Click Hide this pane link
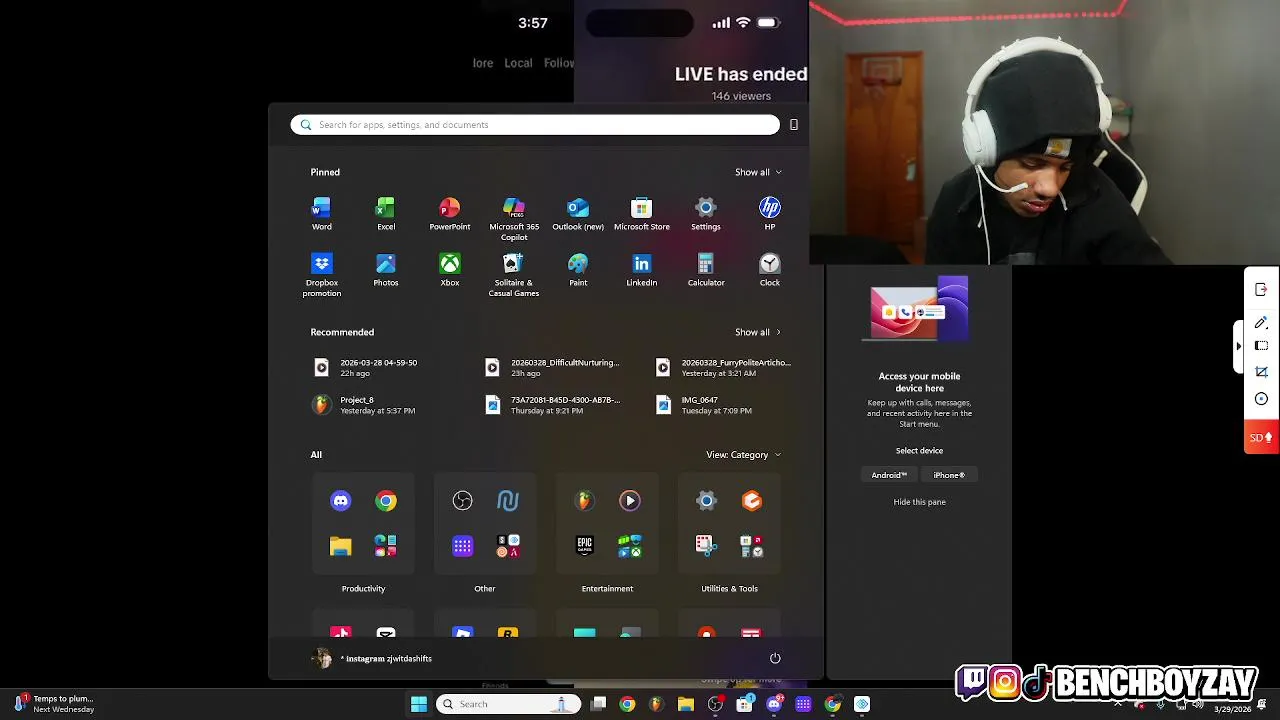 pos(919,502)
